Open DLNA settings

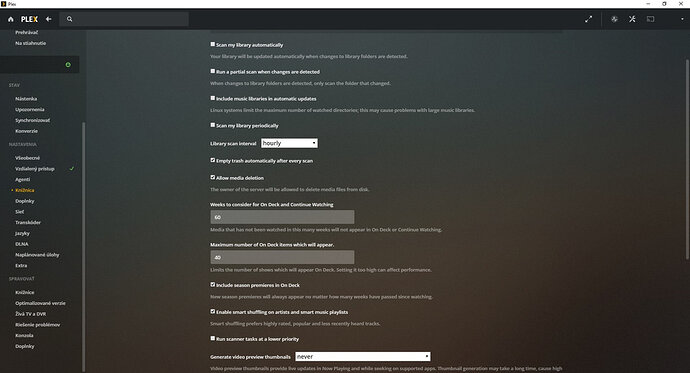pos(22,244)
